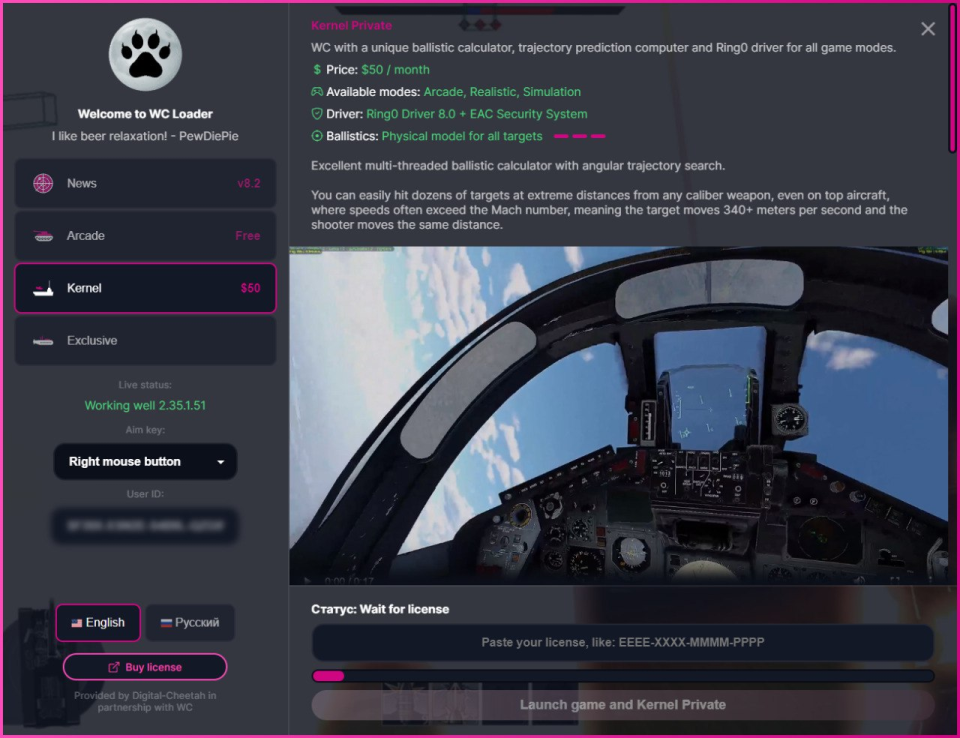Click the dropdown arrow of Aim key
The image size is (960, 738).
point(220,462)
